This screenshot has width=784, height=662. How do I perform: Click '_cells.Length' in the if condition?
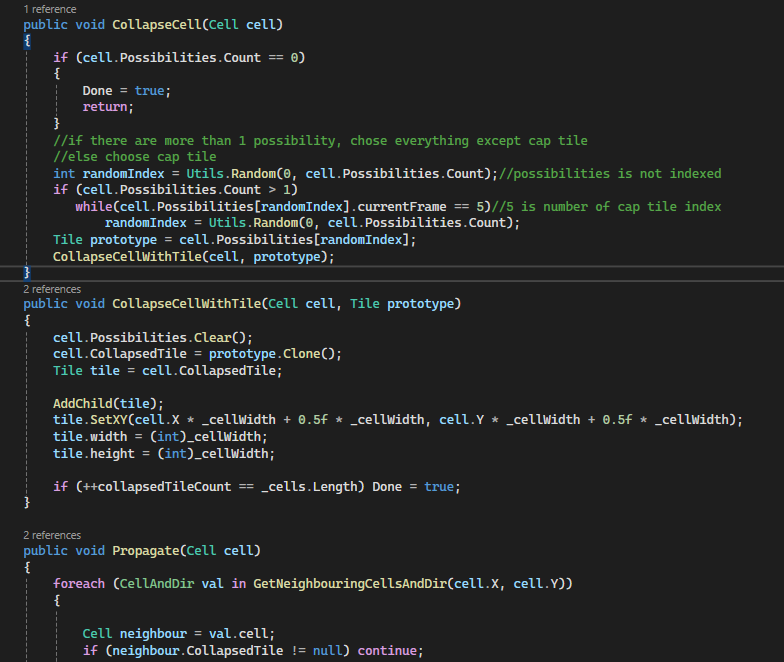[309, 486]
